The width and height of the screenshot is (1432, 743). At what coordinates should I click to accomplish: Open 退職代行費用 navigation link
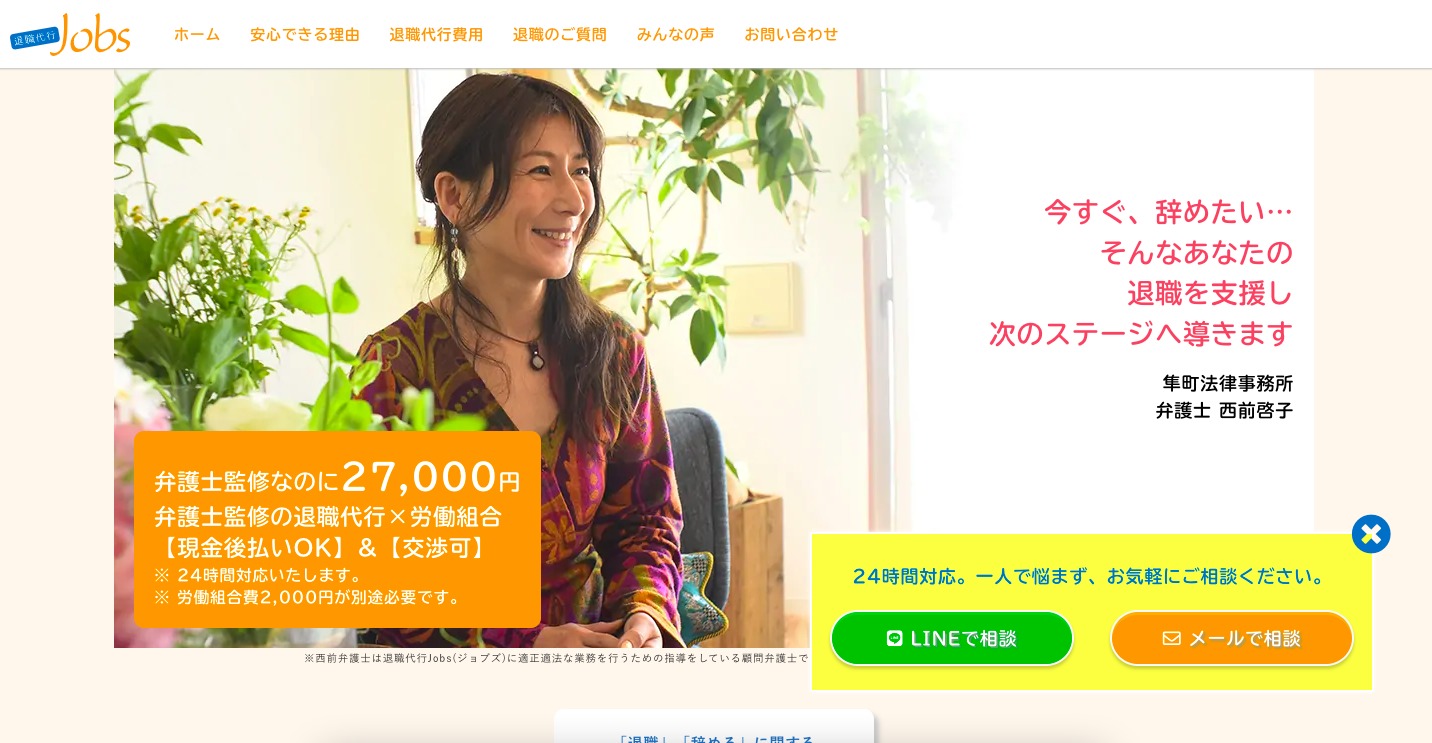pos(436,34)
